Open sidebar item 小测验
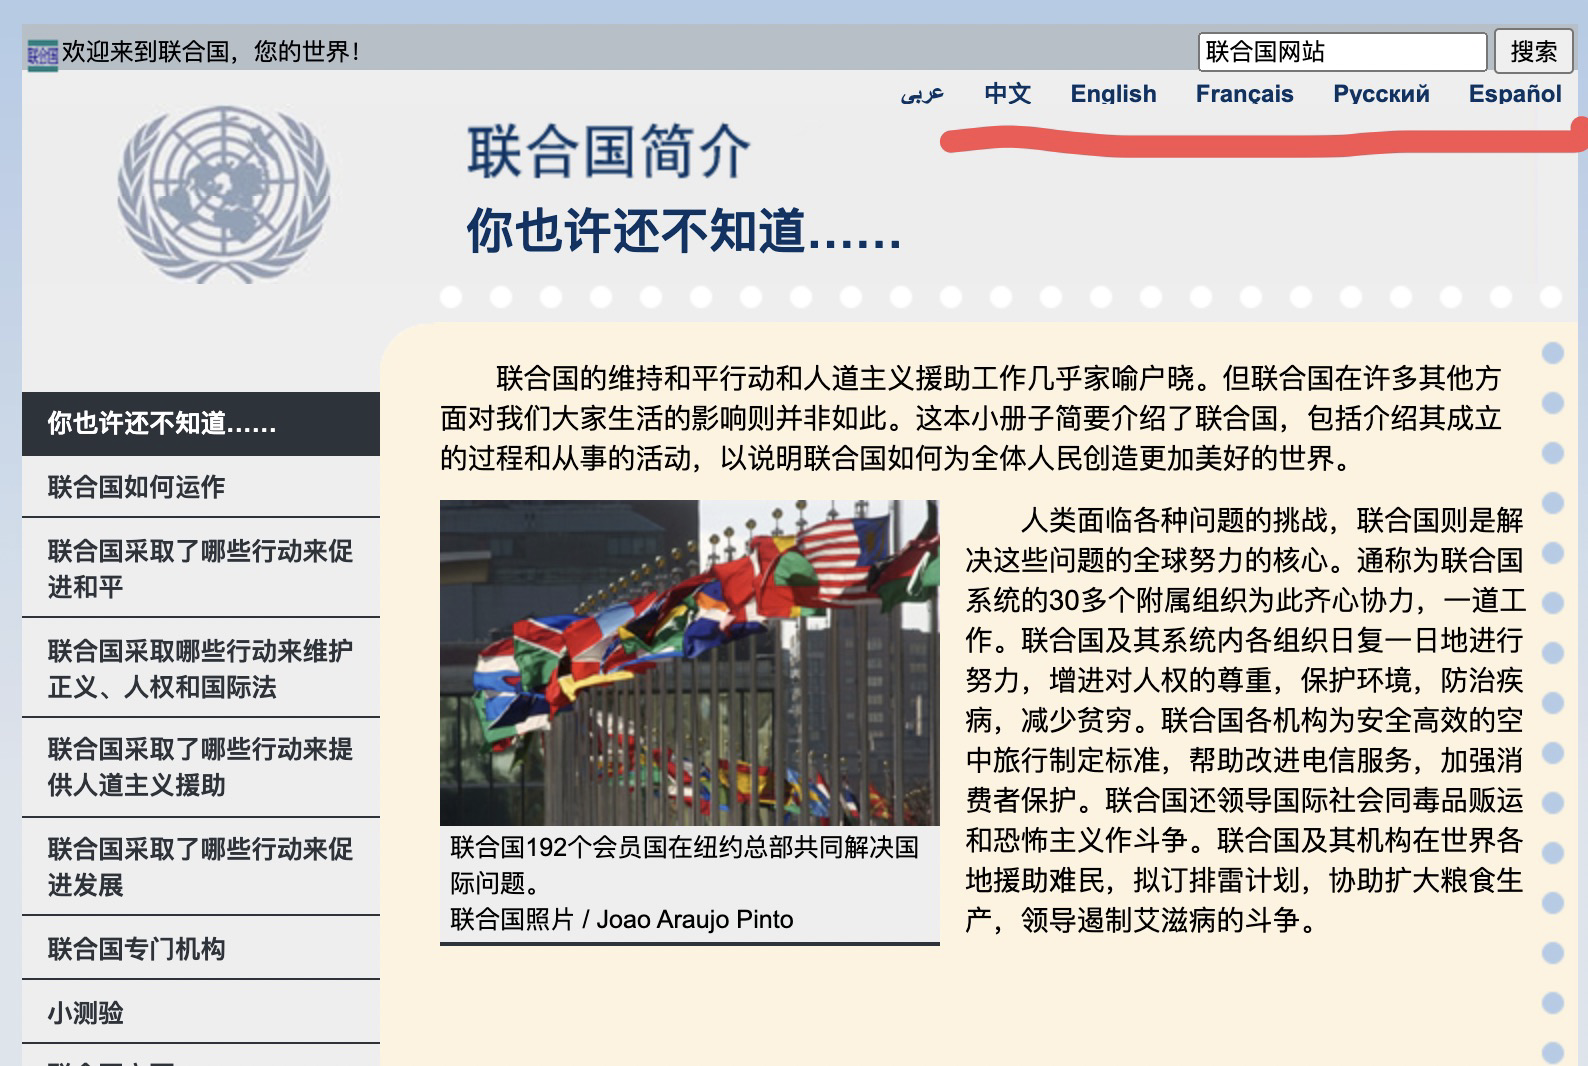The image size is (1588, 1066). pyautogui.click(x=201, y=1012)
